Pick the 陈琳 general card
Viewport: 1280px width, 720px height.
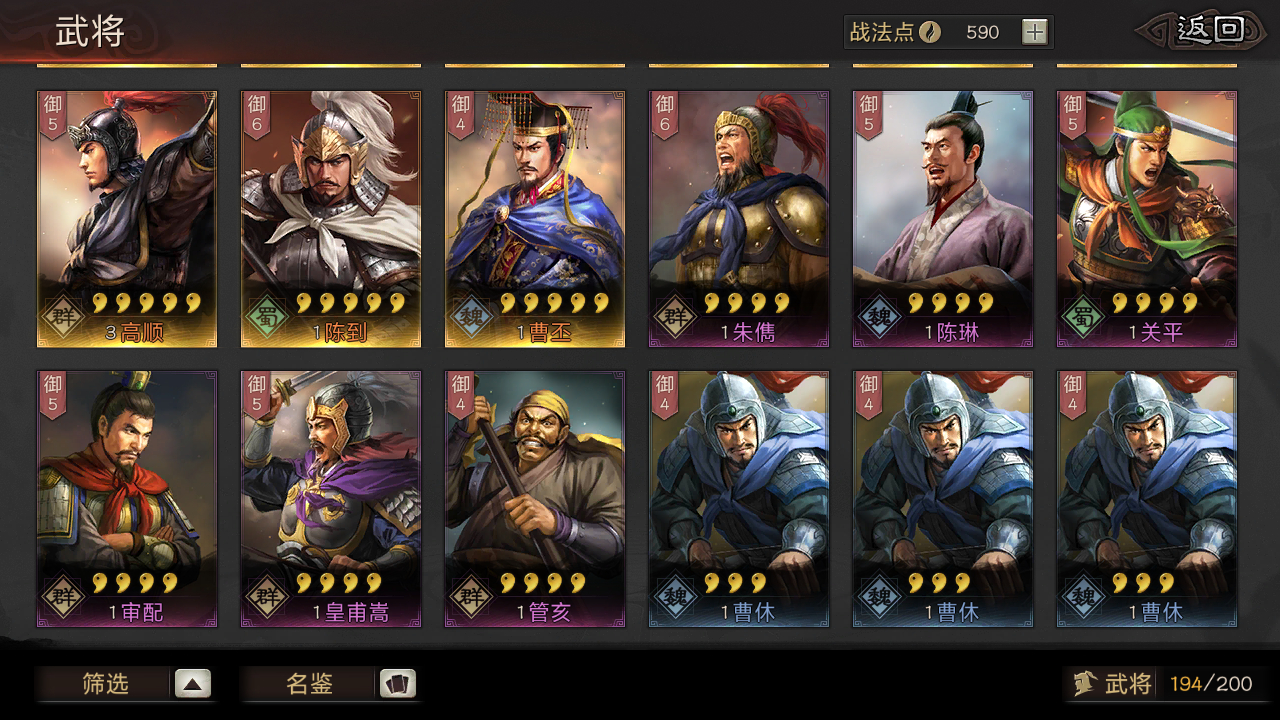click(943, 219)
